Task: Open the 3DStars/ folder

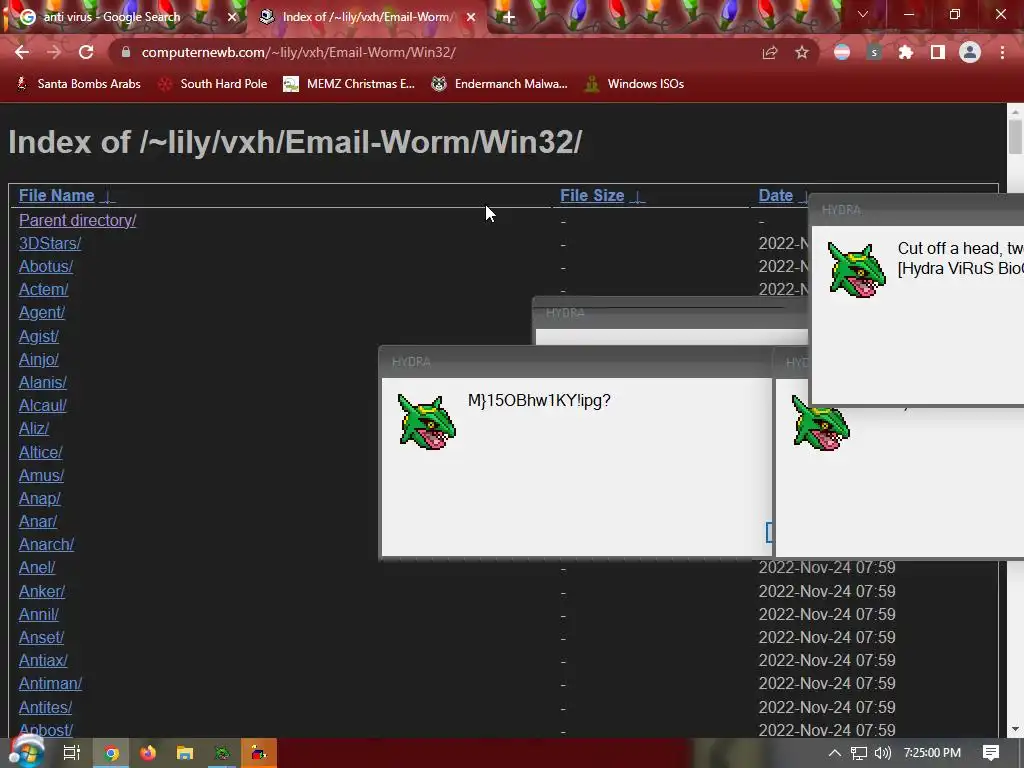Action: pos(50,243)
